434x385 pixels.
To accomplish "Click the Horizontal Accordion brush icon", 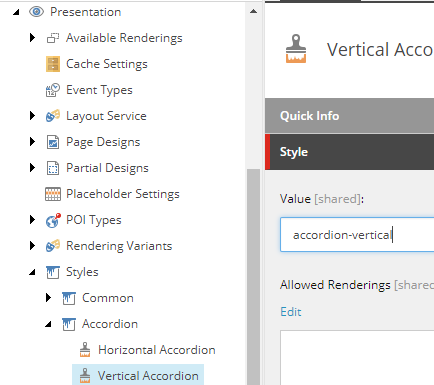I will [85, 350].
